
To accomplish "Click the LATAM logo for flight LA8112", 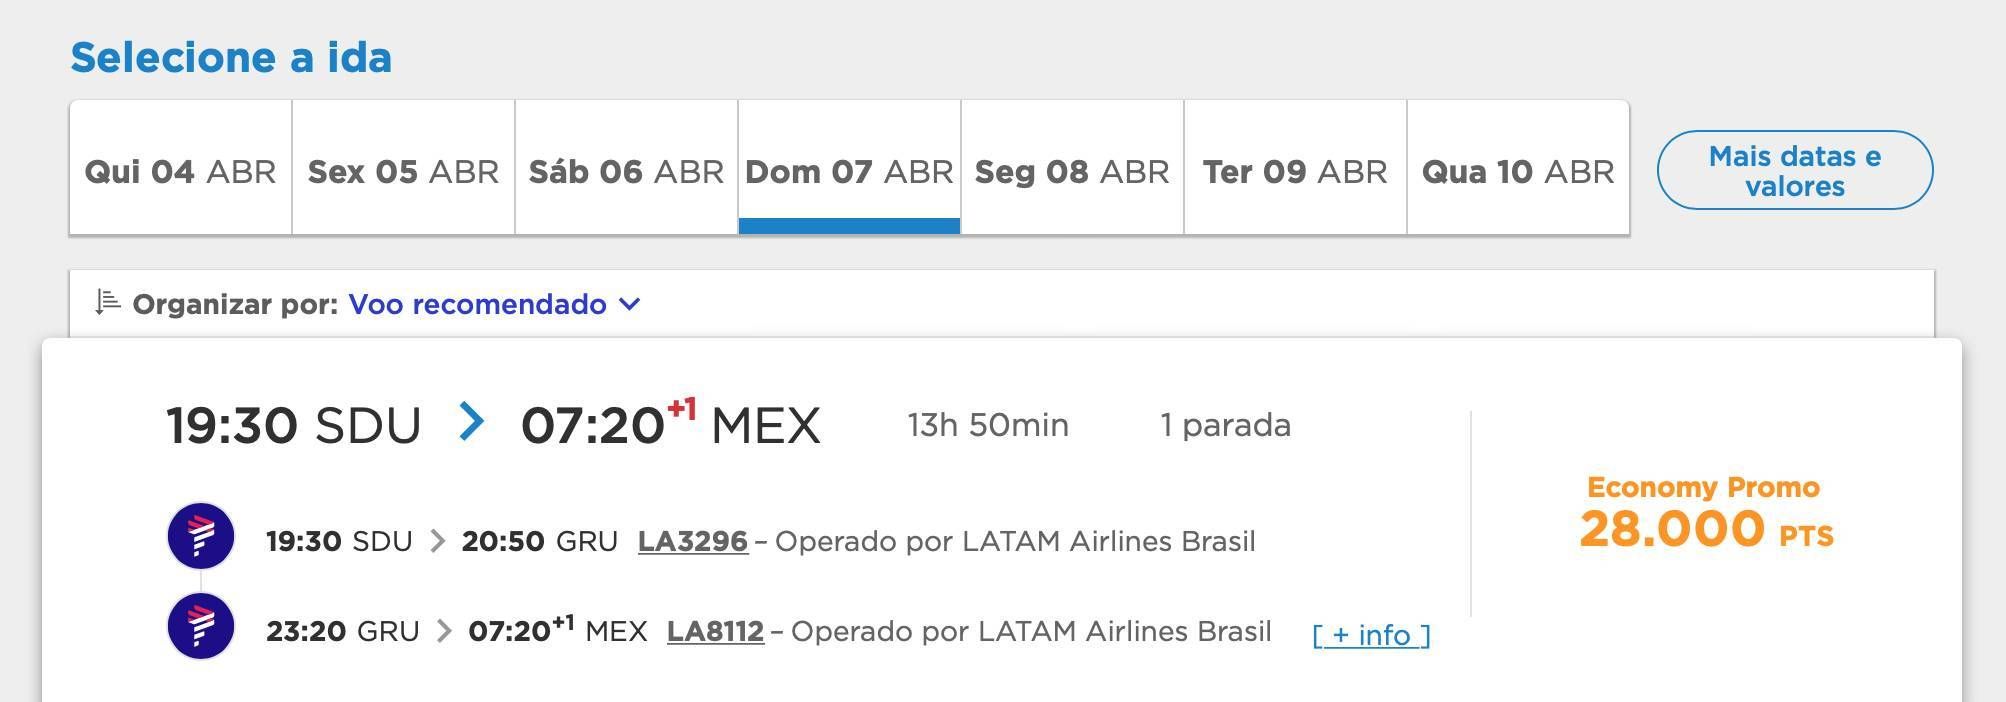I will [201, 626].
